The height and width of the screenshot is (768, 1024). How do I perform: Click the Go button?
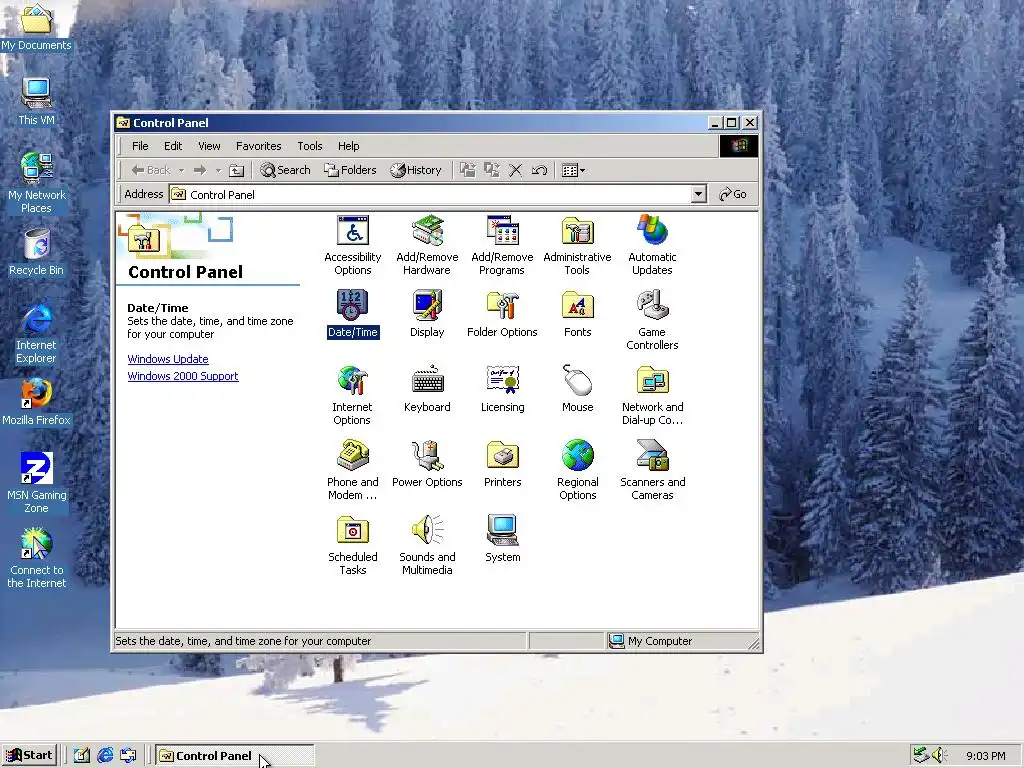733,194
